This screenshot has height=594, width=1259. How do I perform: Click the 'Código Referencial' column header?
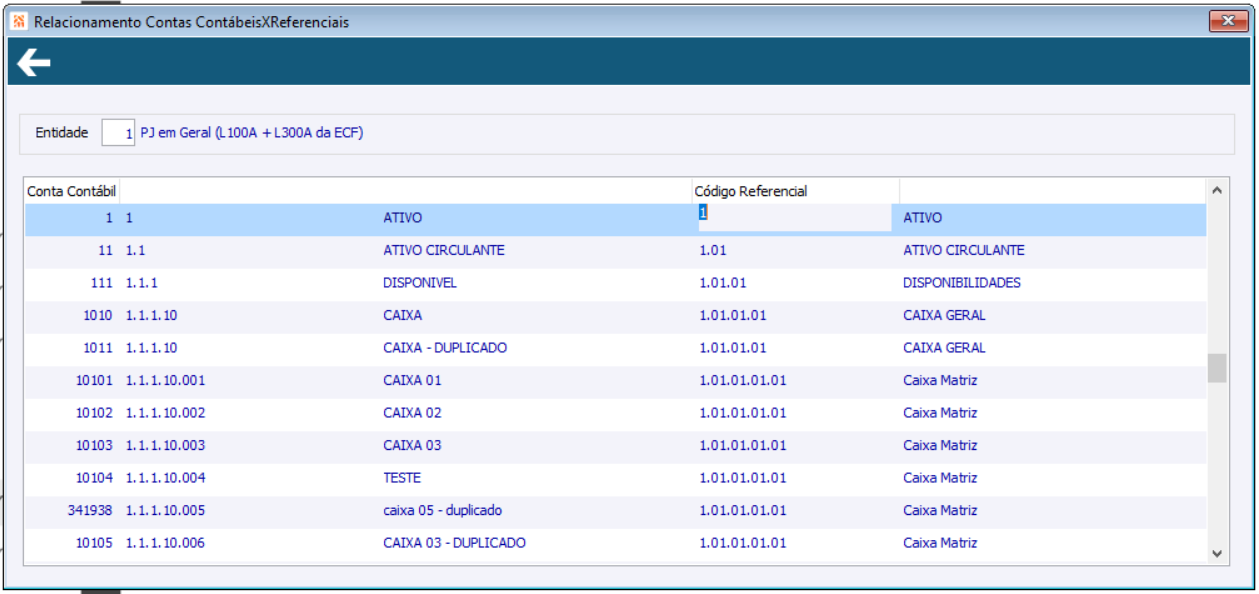tap(796, 191)
